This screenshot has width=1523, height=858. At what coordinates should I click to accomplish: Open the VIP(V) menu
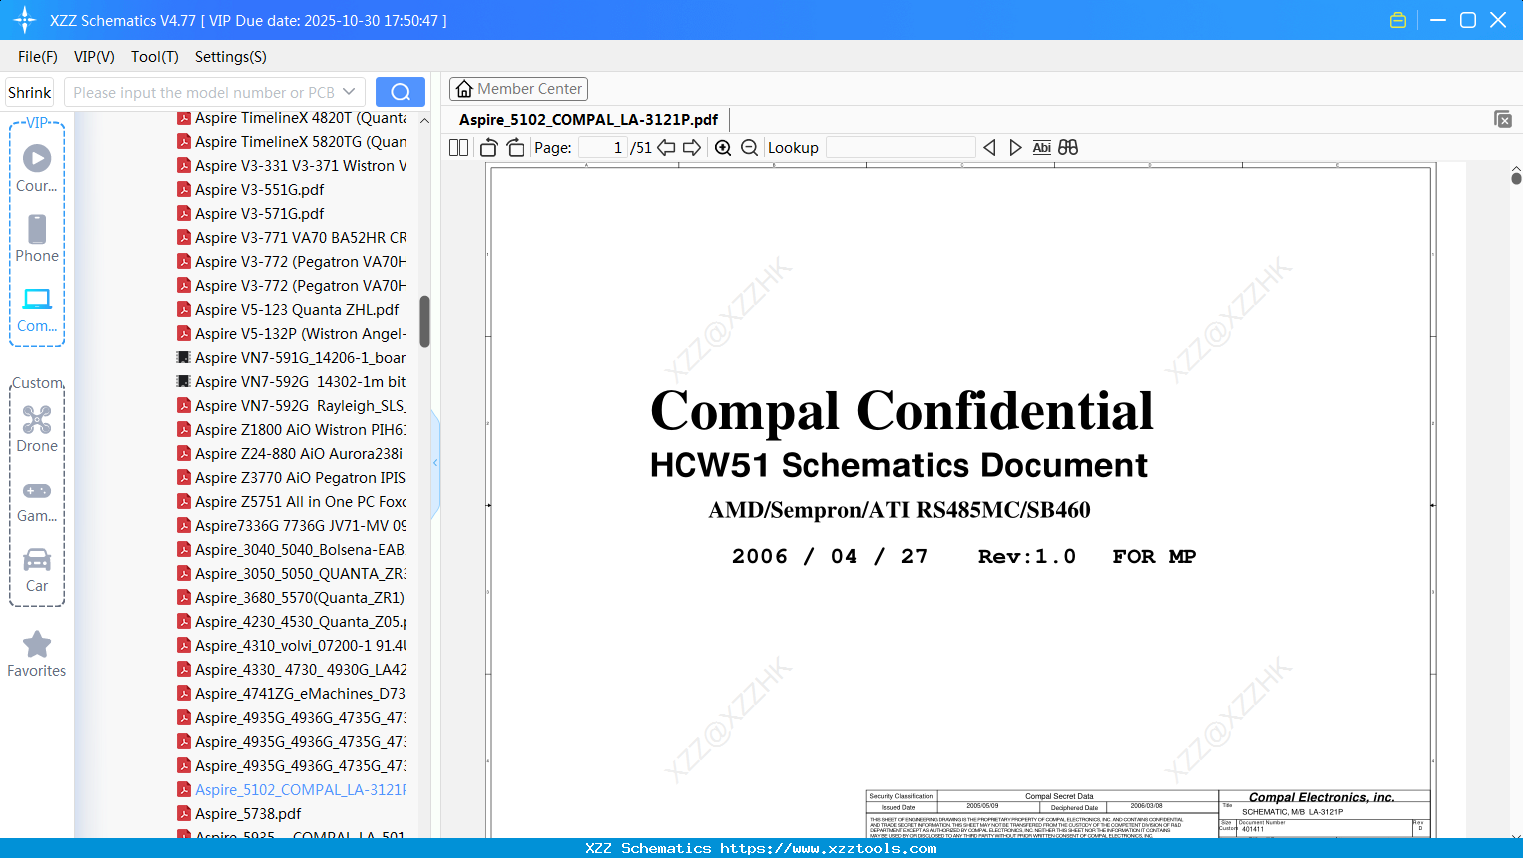click(x=94, y=57)
